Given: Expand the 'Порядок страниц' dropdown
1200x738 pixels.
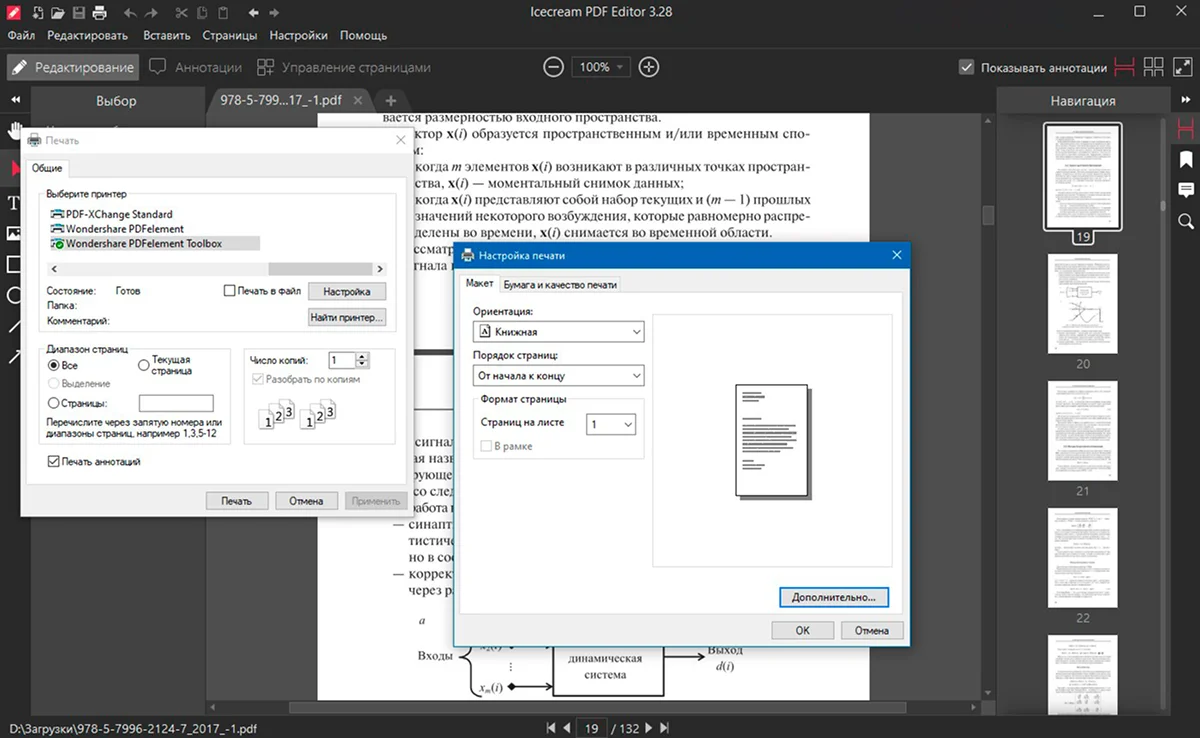Looking at the screenshot, I should 558,376.
